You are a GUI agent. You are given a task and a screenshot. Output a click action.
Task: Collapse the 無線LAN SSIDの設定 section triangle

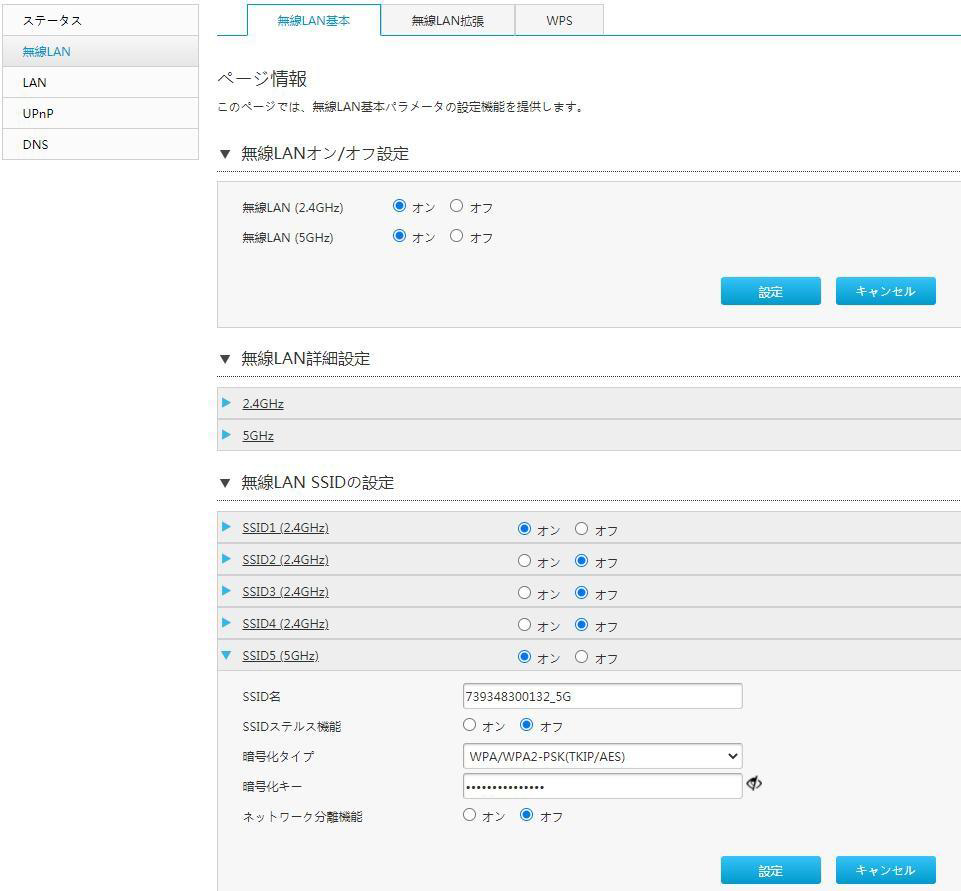coord(225,483)
